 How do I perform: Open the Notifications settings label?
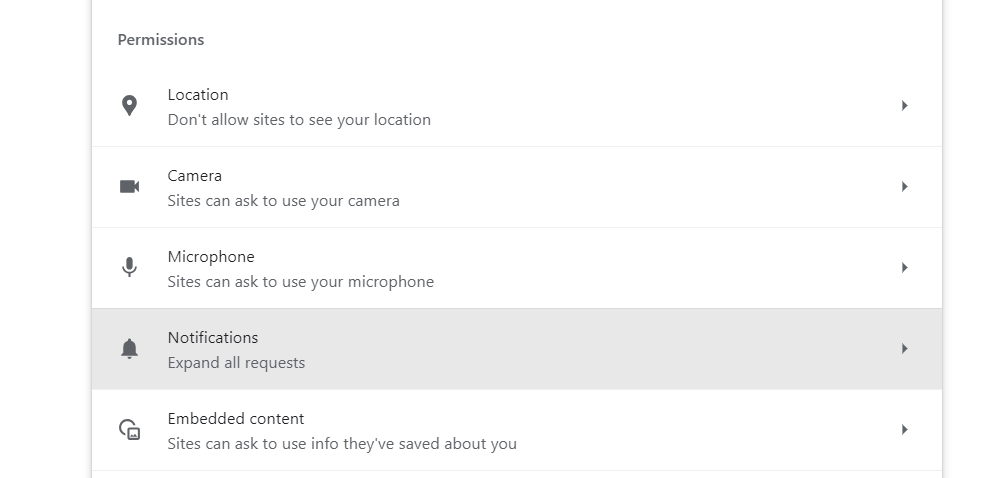coord(213,338)
